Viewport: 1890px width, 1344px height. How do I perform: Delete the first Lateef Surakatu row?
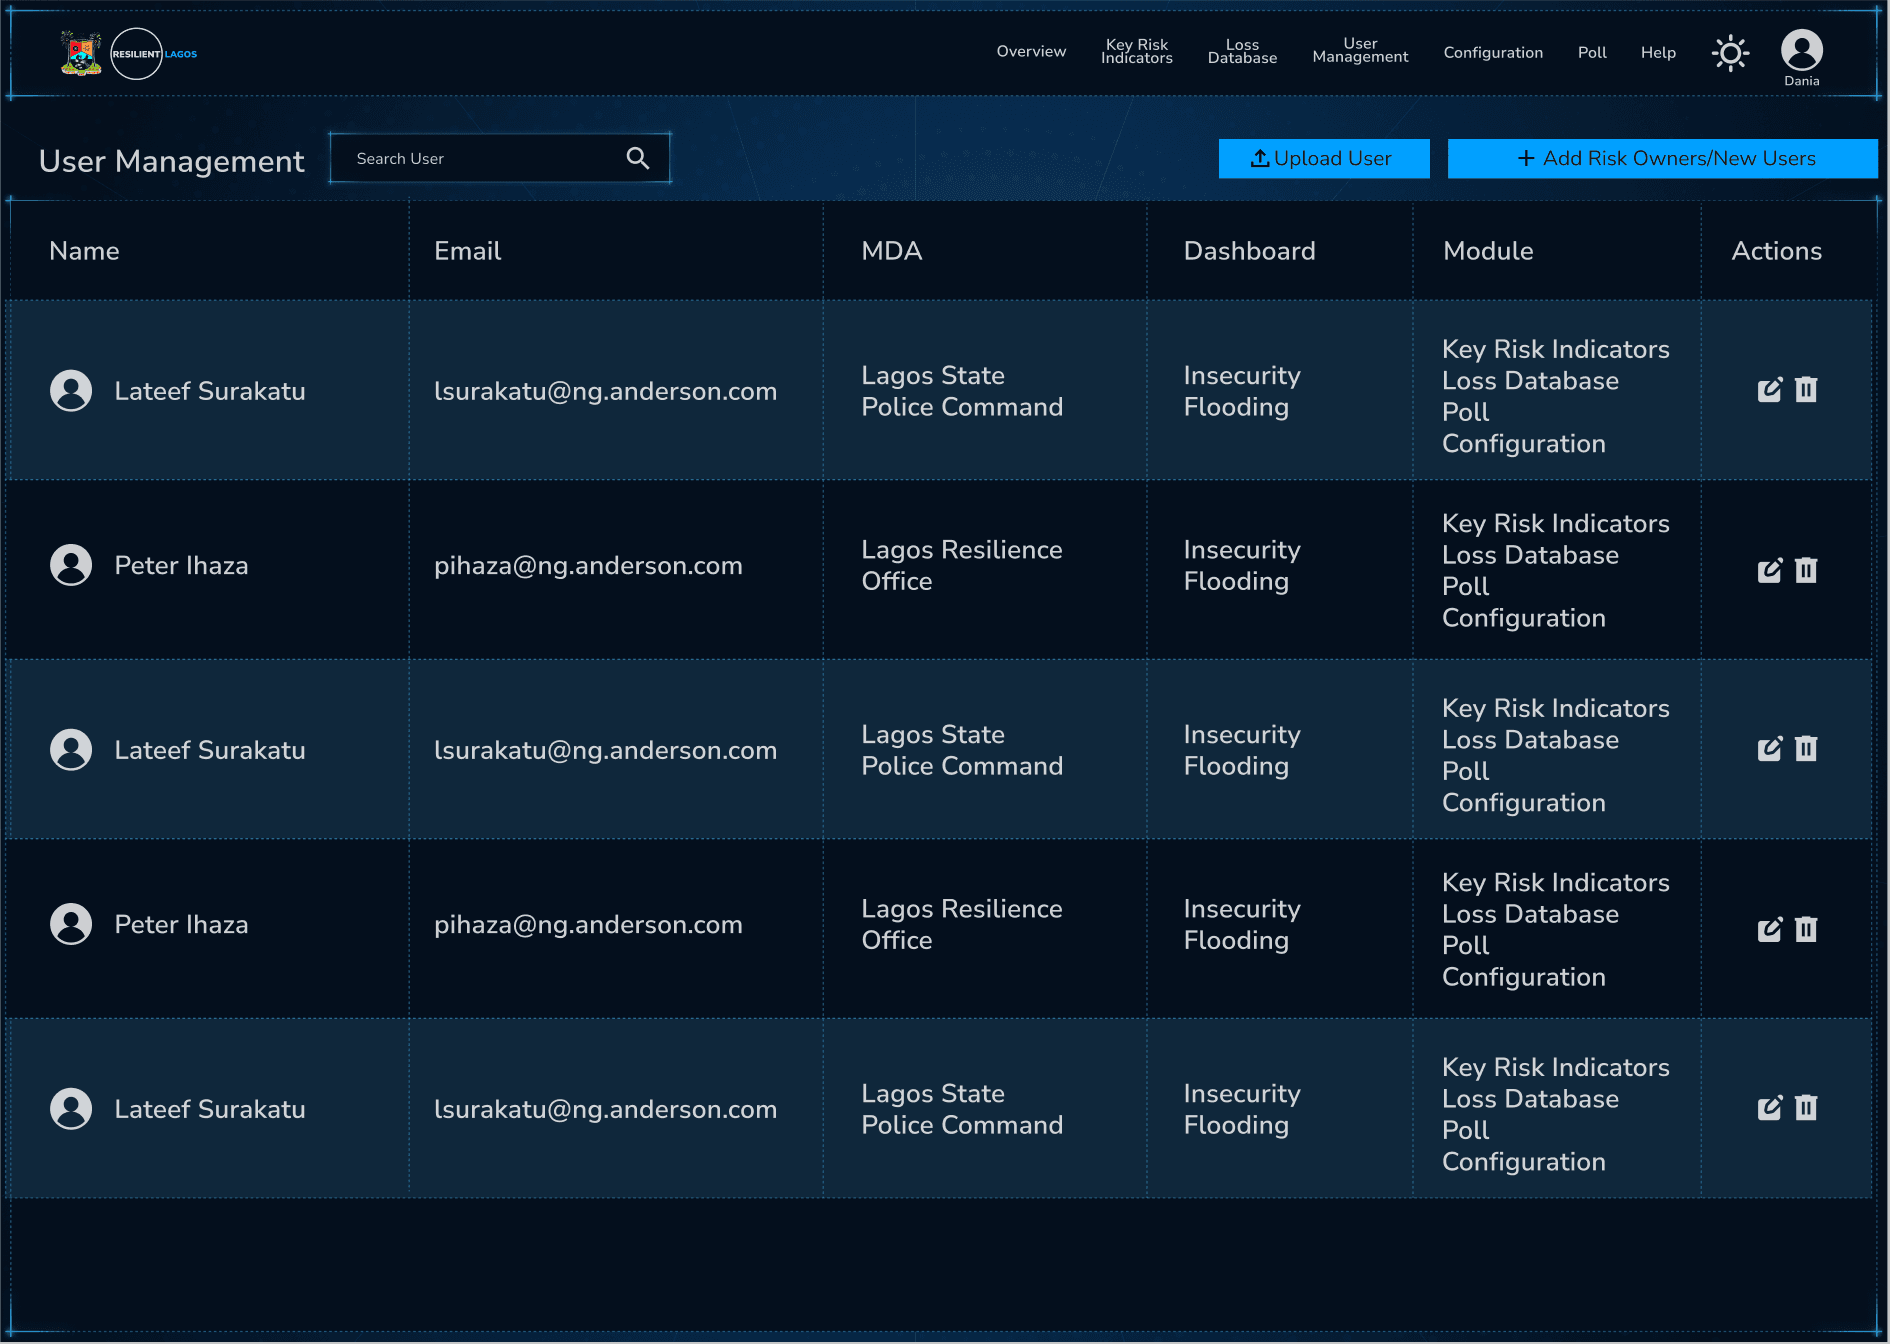[x=1806, y=389]
